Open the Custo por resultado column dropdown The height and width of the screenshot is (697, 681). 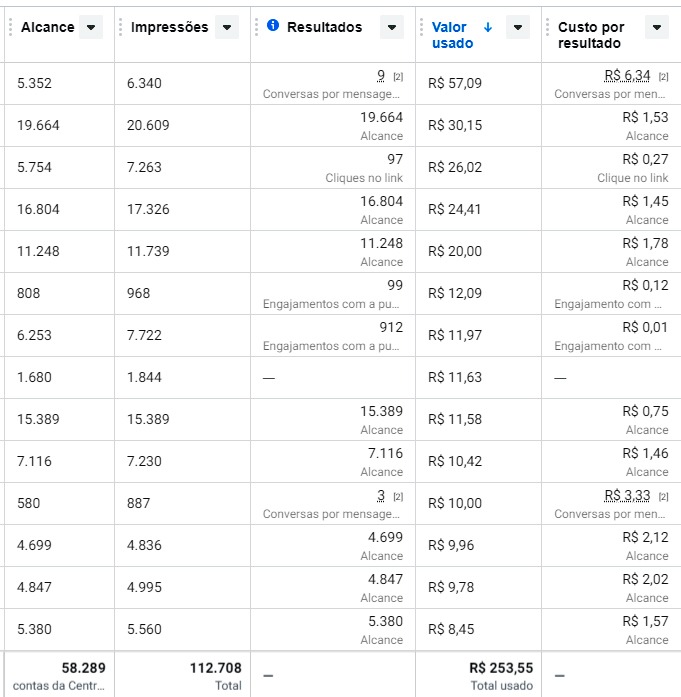point(656,28)
